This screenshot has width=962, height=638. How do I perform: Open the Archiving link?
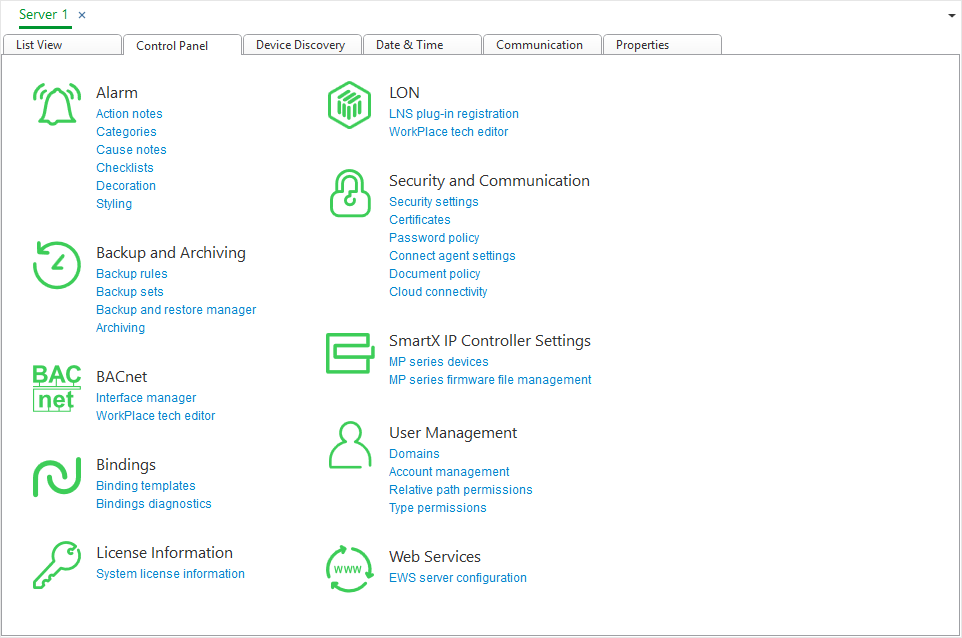pyautogui.click(x=120, y=328)
